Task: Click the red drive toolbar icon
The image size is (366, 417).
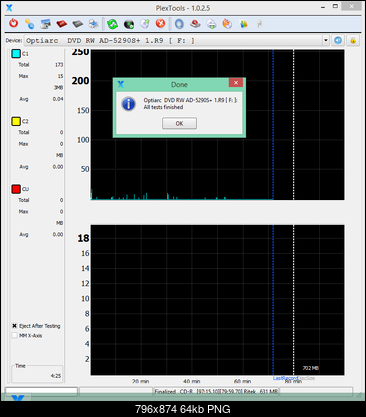Action: pyautogui.click(x=62, y=24)
